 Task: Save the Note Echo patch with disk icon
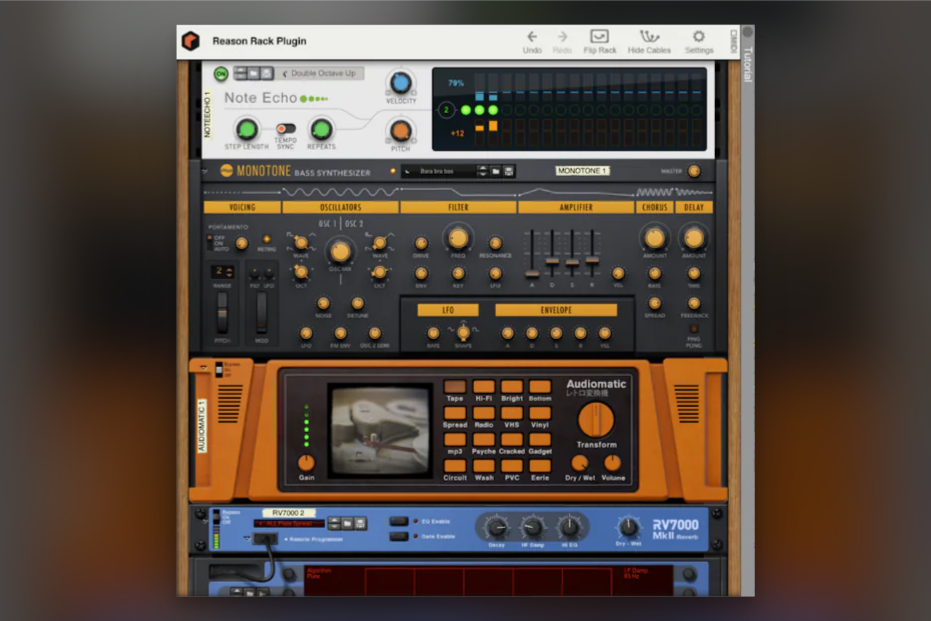pos(267,73)
